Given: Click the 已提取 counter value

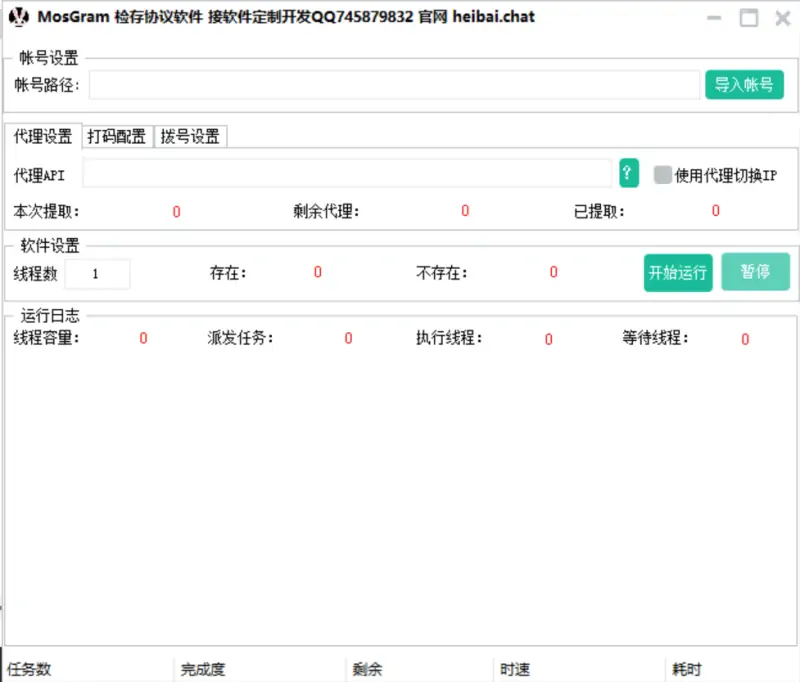Looking at the screenshot, I should (x=715, y=212).
